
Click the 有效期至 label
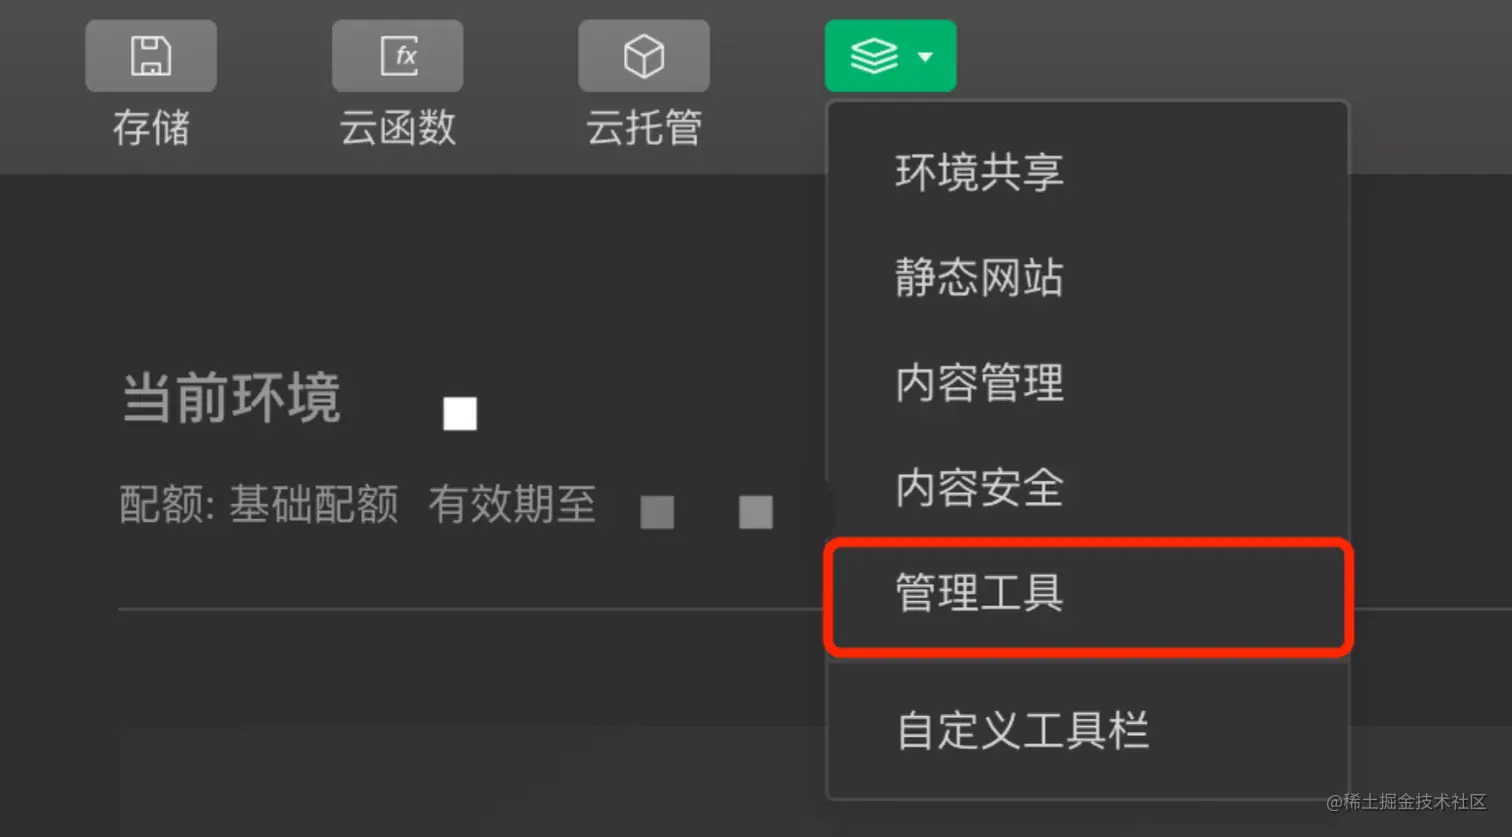point(512,505)
